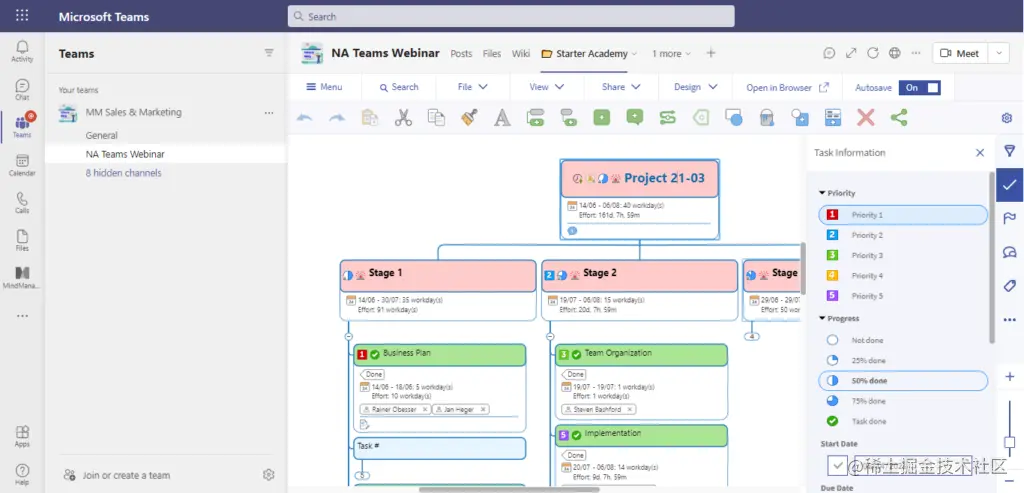
Task: Show 8 hidden channels
Action: (x=123, y=173)
